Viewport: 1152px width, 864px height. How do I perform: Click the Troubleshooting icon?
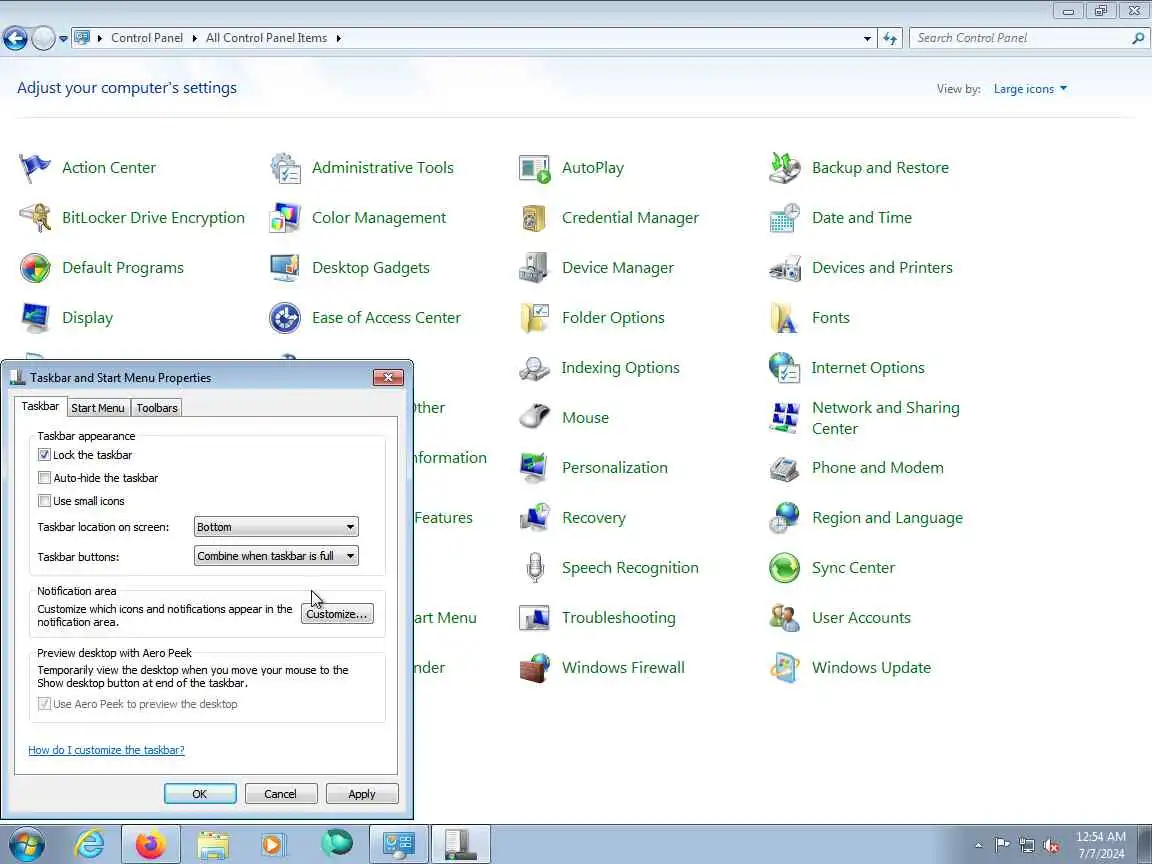click(534, 618)
